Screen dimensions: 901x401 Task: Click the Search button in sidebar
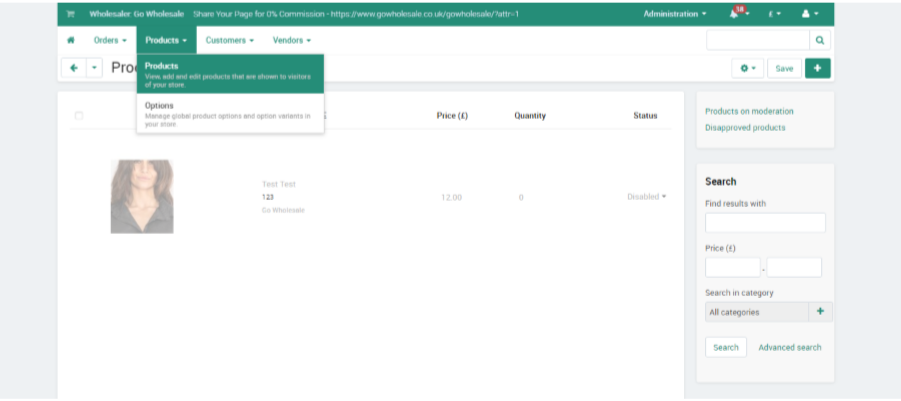point(726,347)
